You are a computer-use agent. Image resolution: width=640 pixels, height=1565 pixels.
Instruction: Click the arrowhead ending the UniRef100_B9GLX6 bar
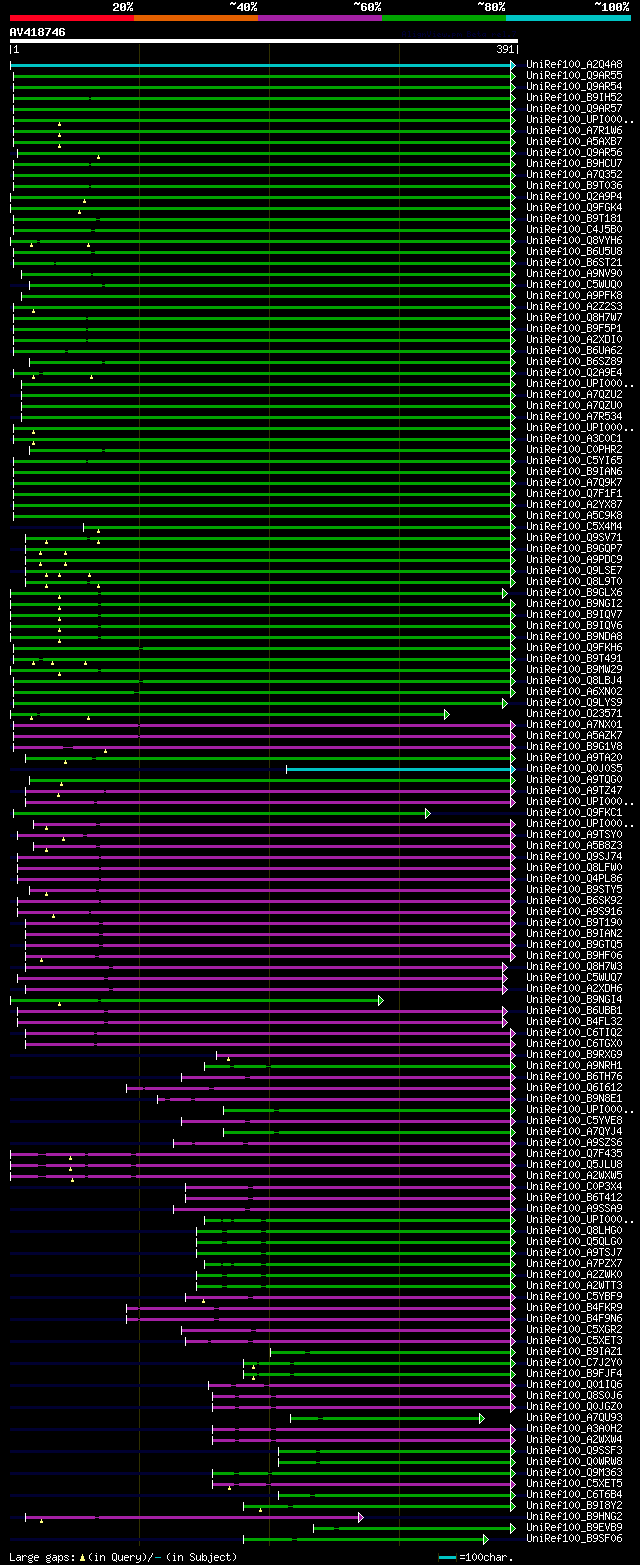tap(506, 593)
